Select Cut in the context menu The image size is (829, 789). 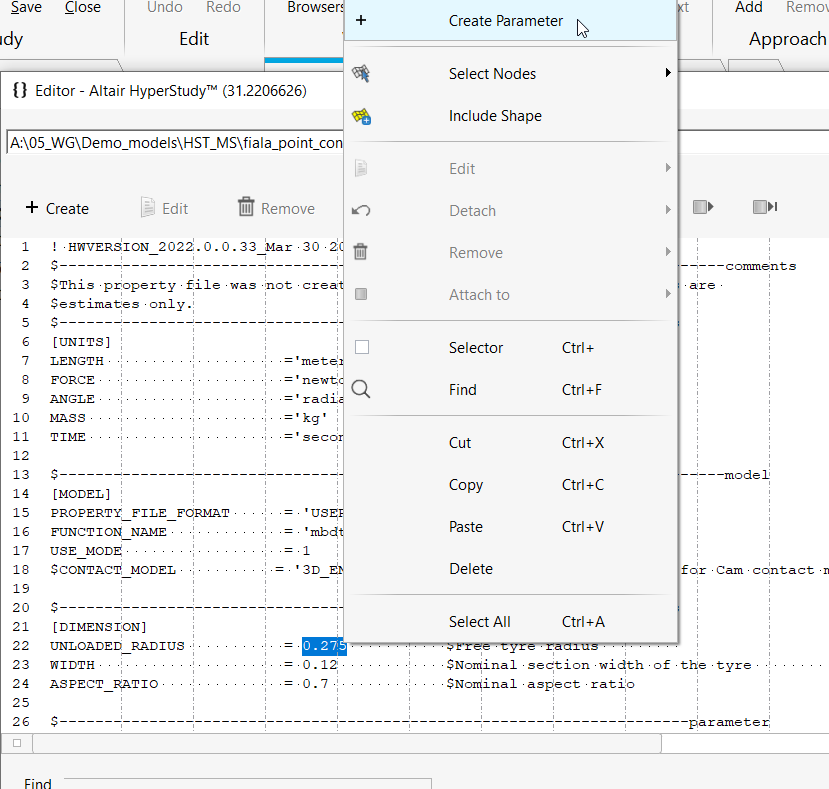tap(510, 443)
